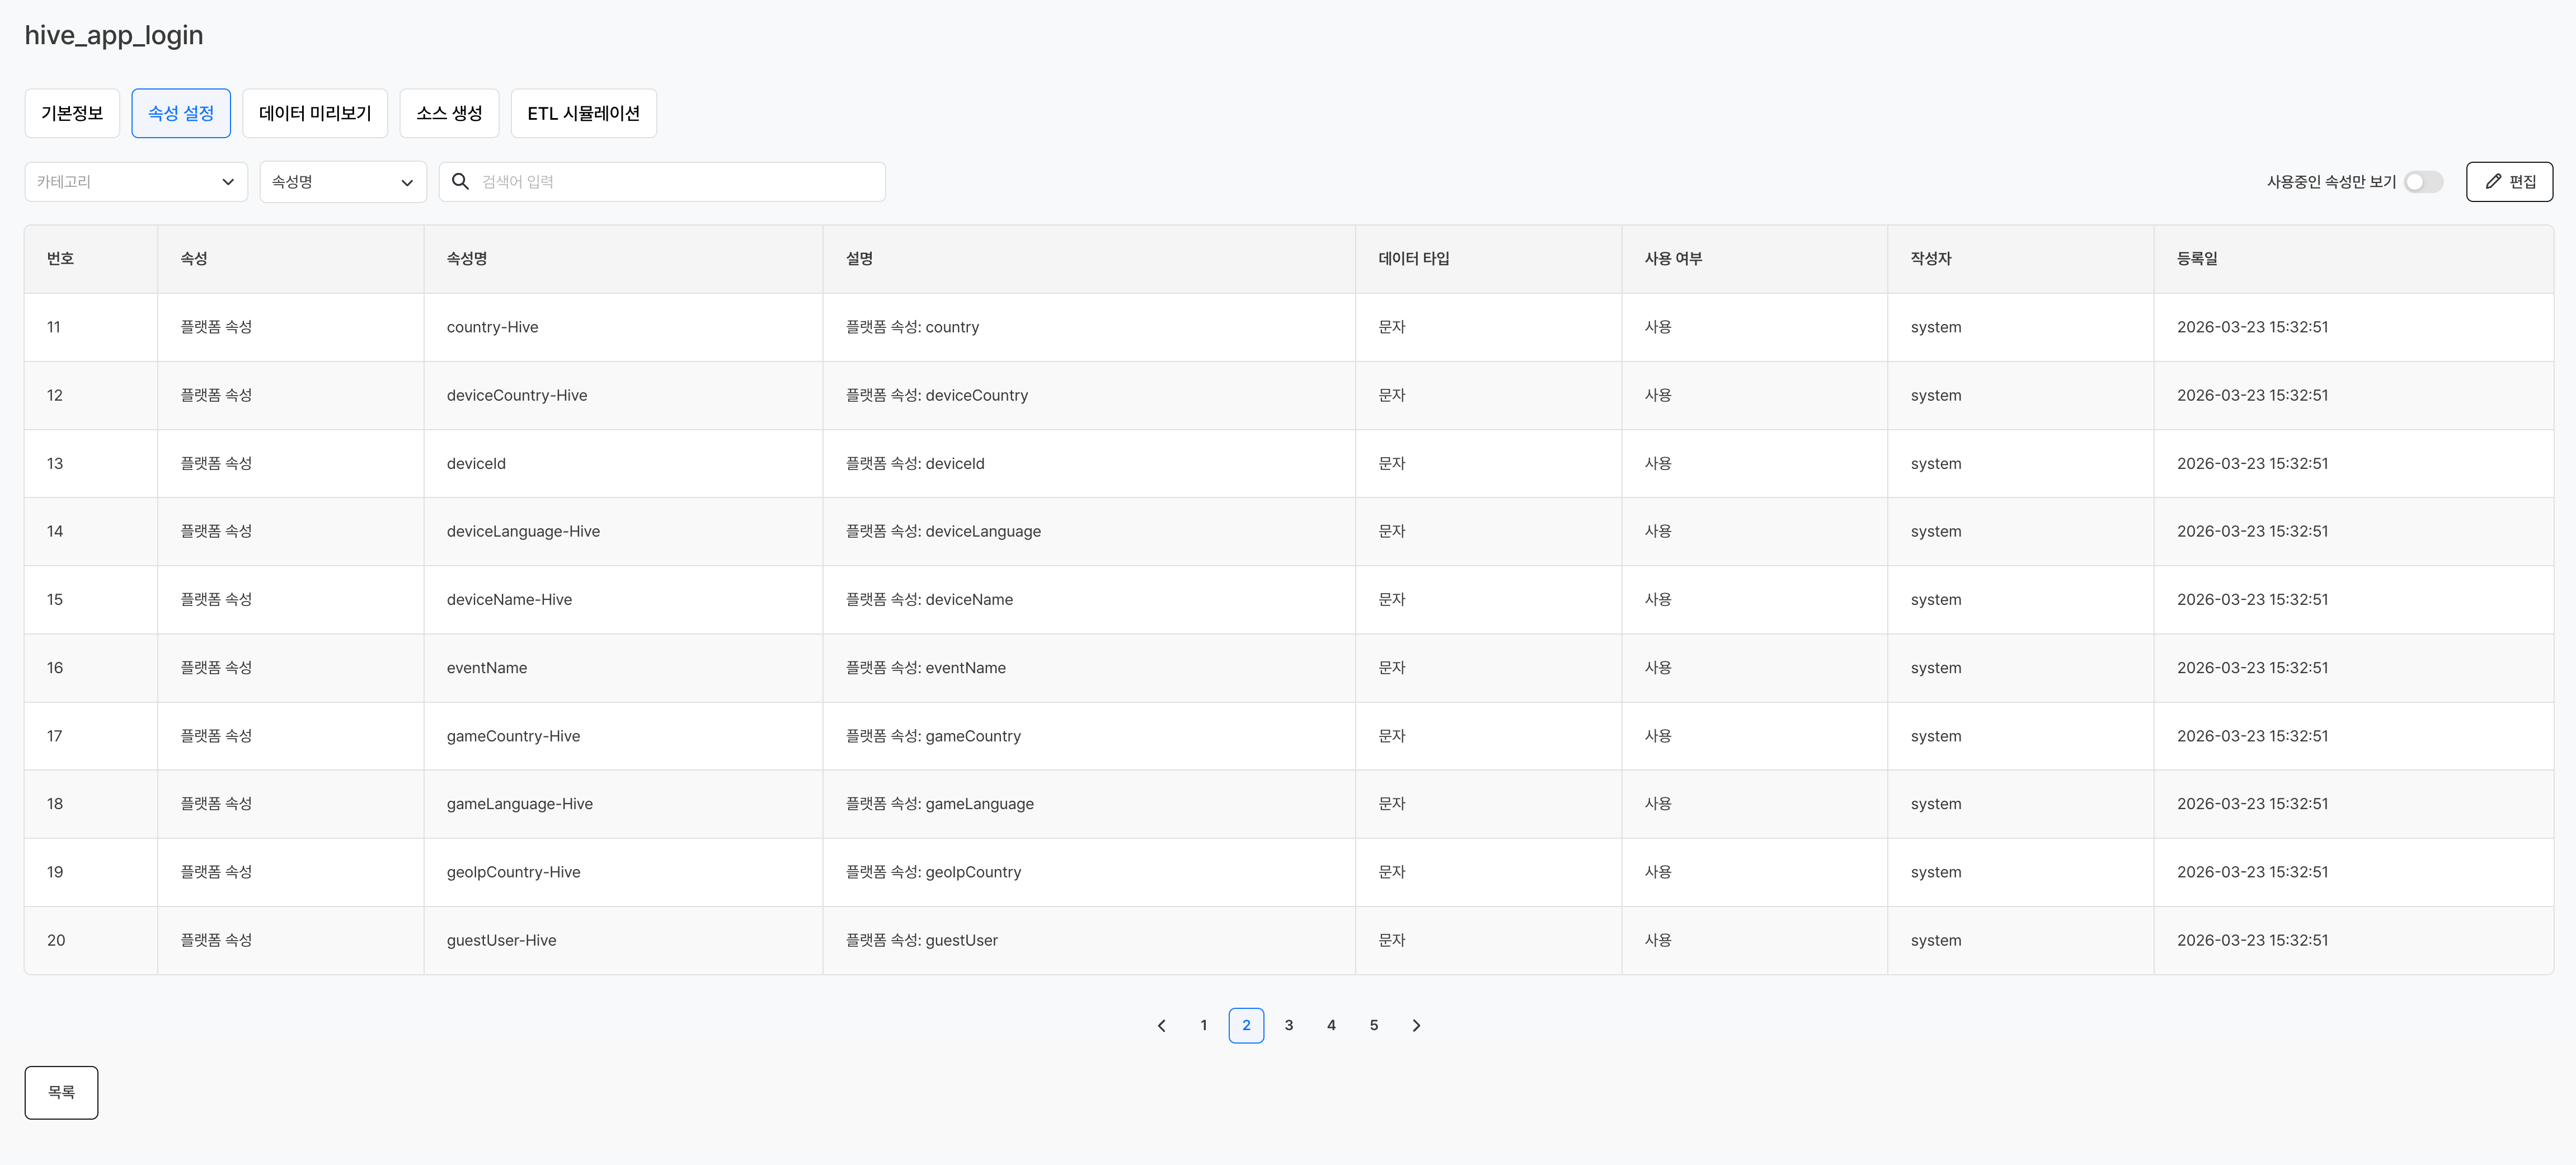Click the 속성 설정 tab
The height and width of the screenshot is (1165, 2576).
[181, 113]
